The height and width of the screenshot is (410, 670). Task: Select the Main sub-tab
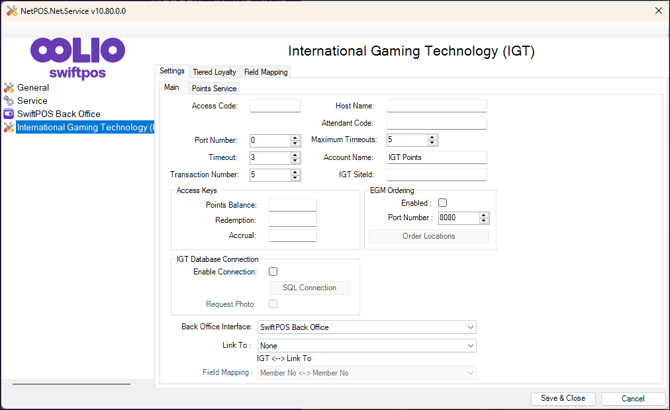[x=172, y=88]
